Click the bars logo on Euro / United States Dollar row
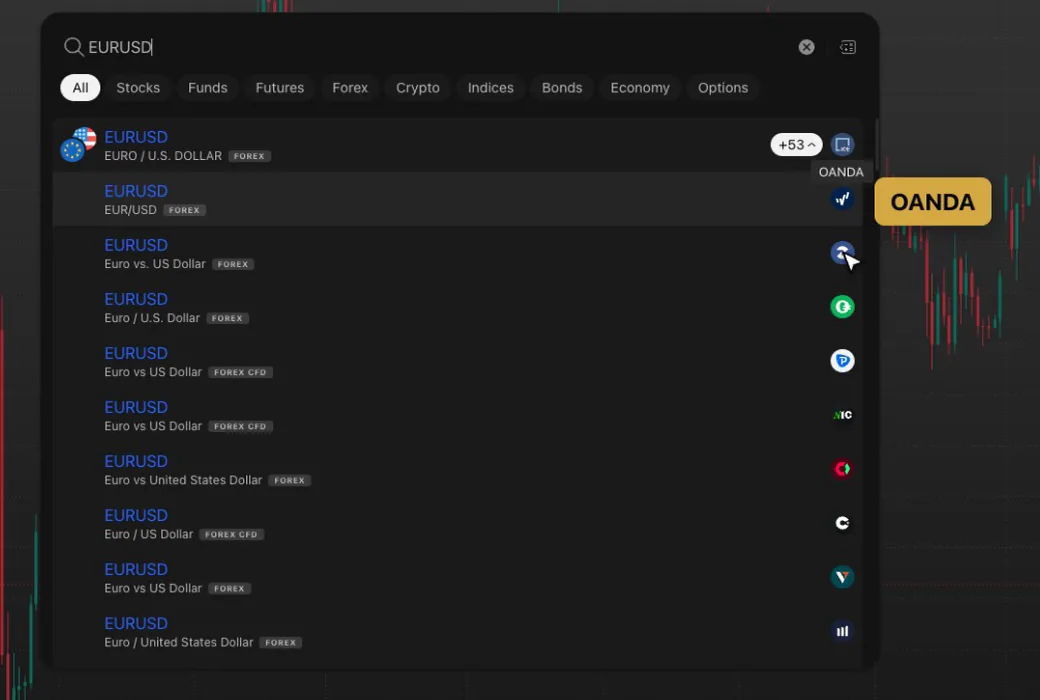The width and height of the screenshot is (1040, 700). pyautogui.click(x=842, y=631)
